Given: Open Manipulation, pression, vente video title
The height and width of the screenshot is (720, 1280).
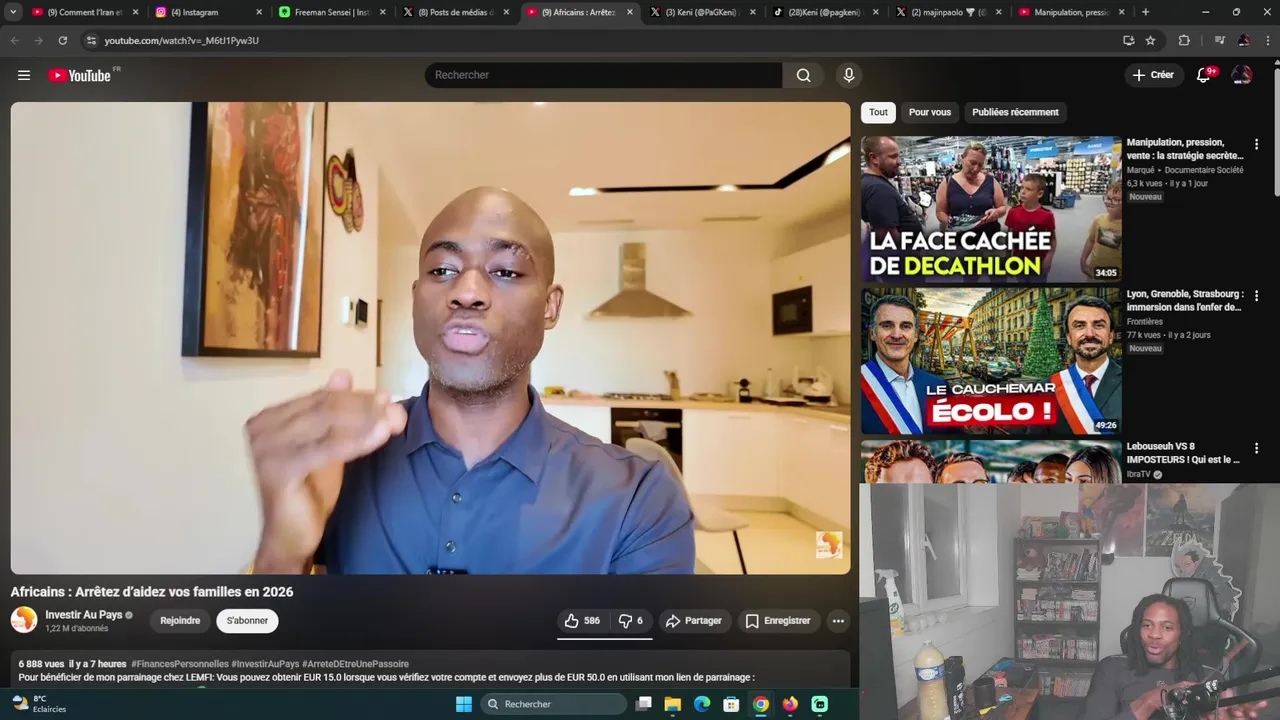Looking at the screenshot, I should pos(1185,149).
